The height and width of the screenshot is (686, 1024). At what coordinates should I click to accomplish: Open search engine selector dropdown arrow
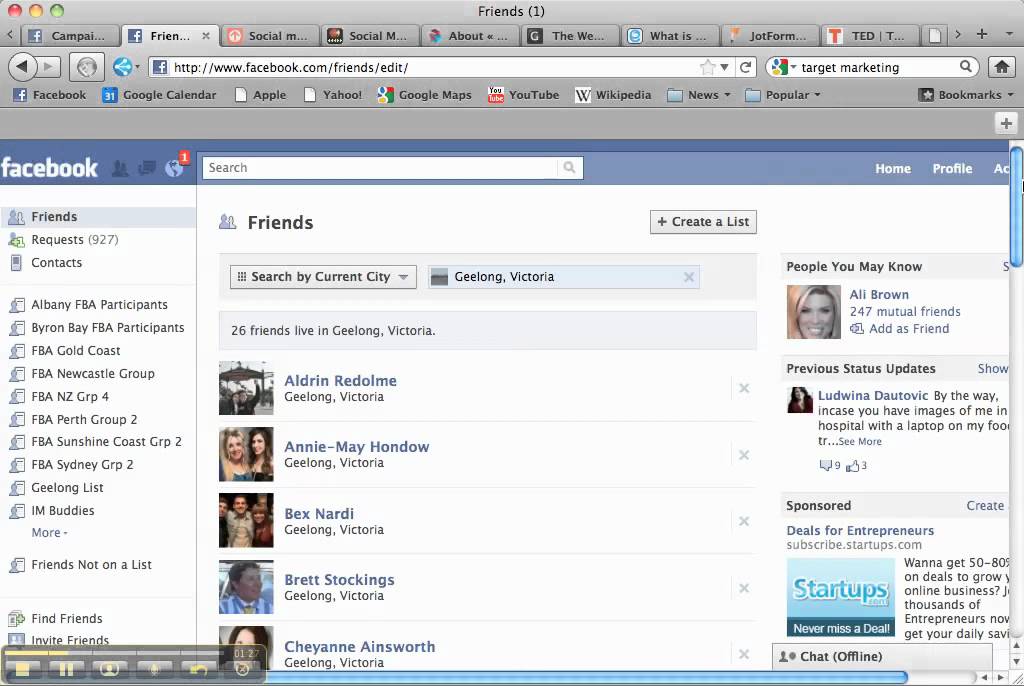pos(793,67)
